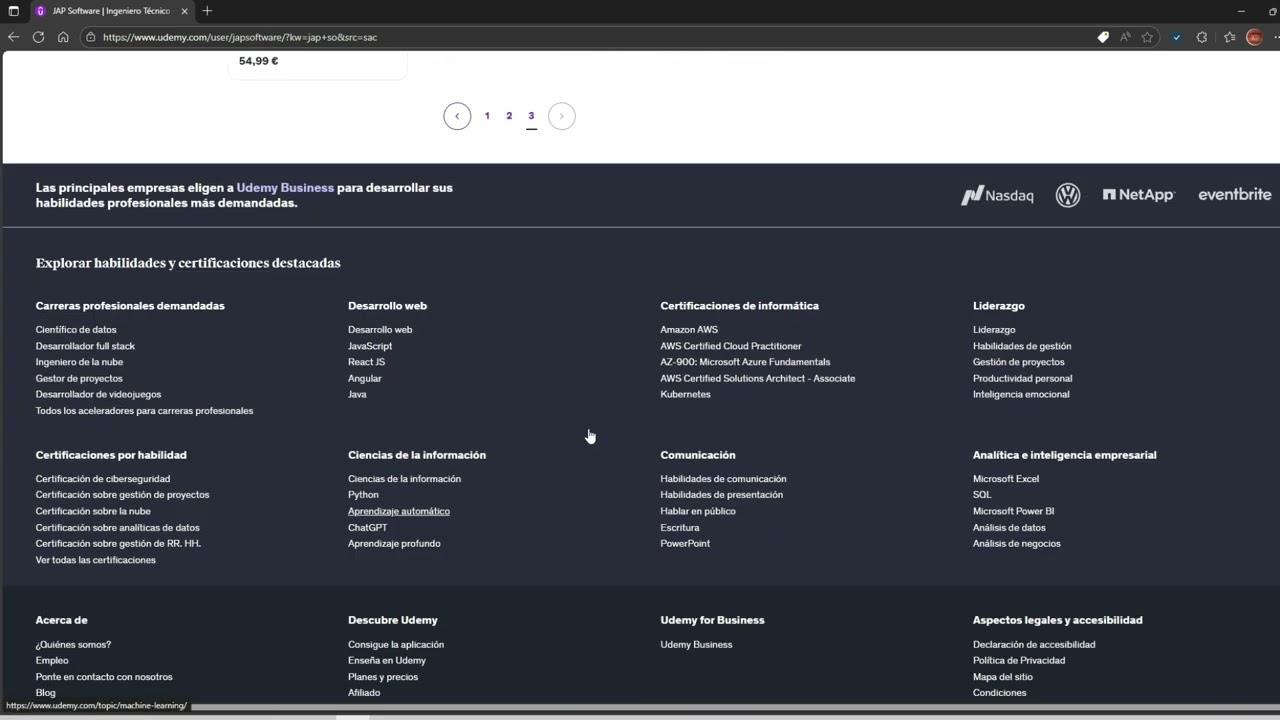Open the SQL link
This screenshot has width=1280, height=720.
(x=982, y=495)
